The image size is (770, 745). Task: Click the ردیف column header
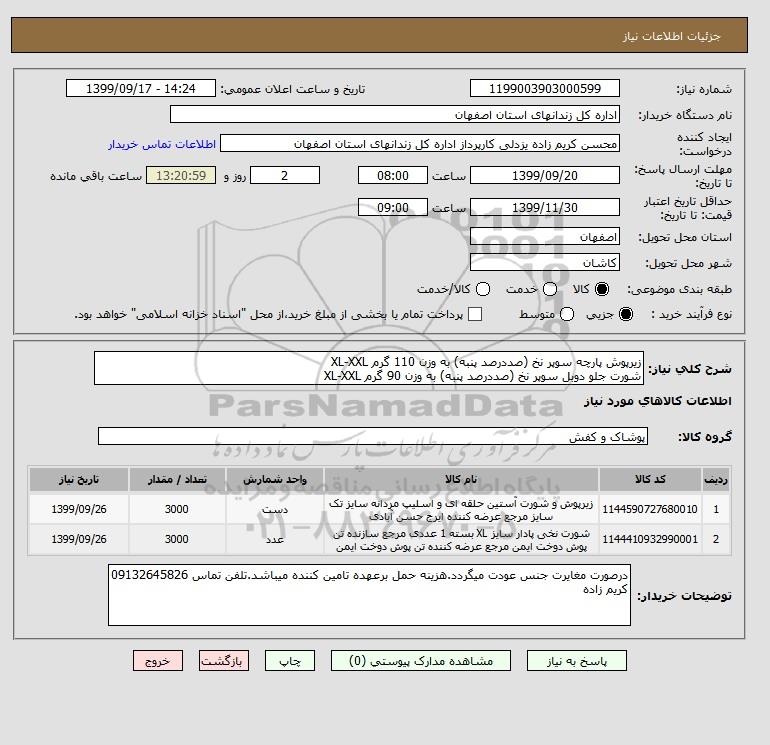716,479
